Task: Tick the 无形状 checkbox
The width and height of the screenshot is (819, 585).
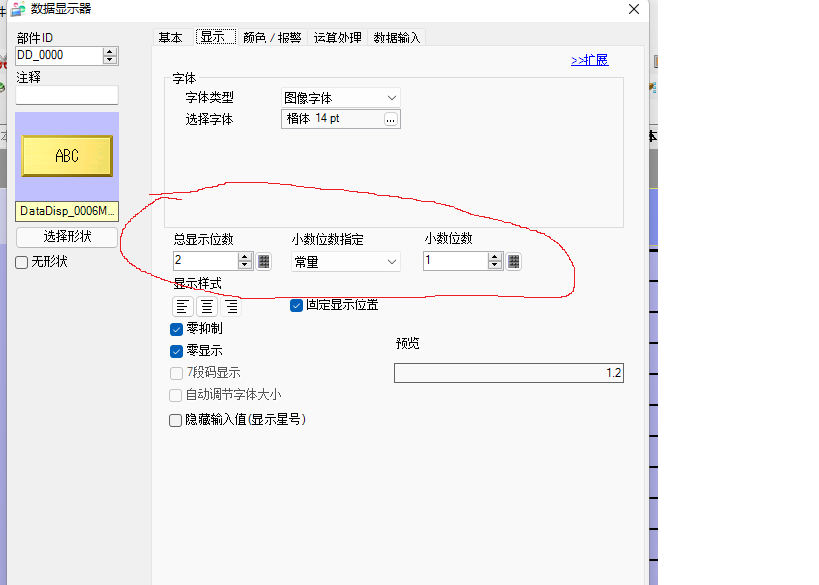Action: click(x=22, y=262)
